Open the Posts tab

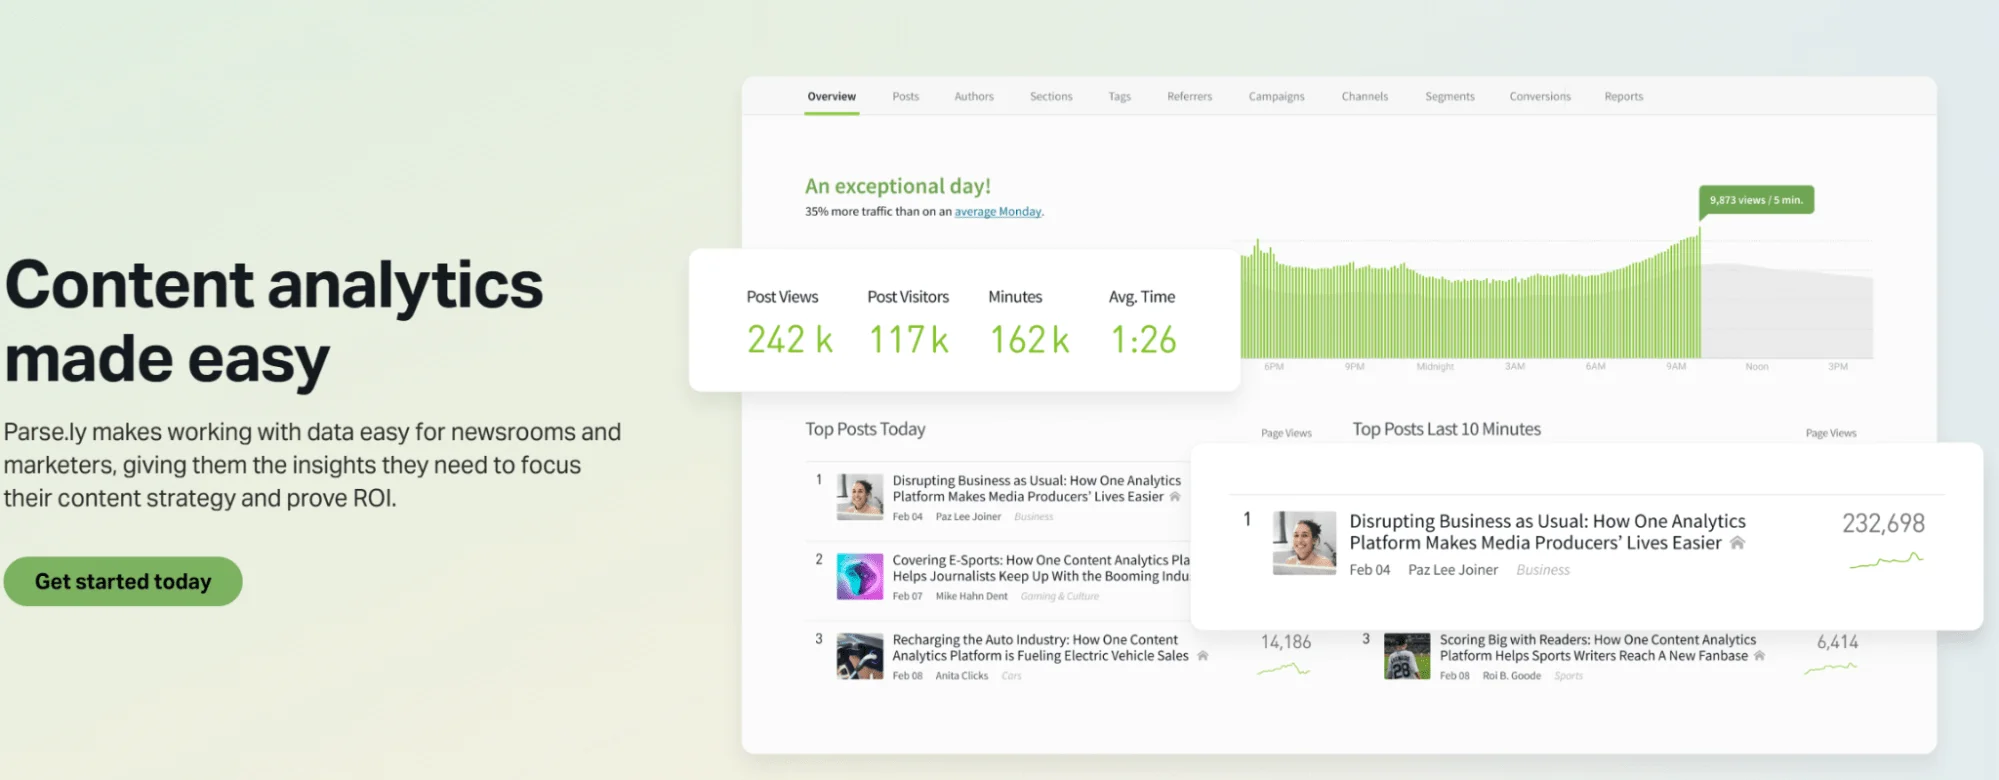click(x=905, y=97)
